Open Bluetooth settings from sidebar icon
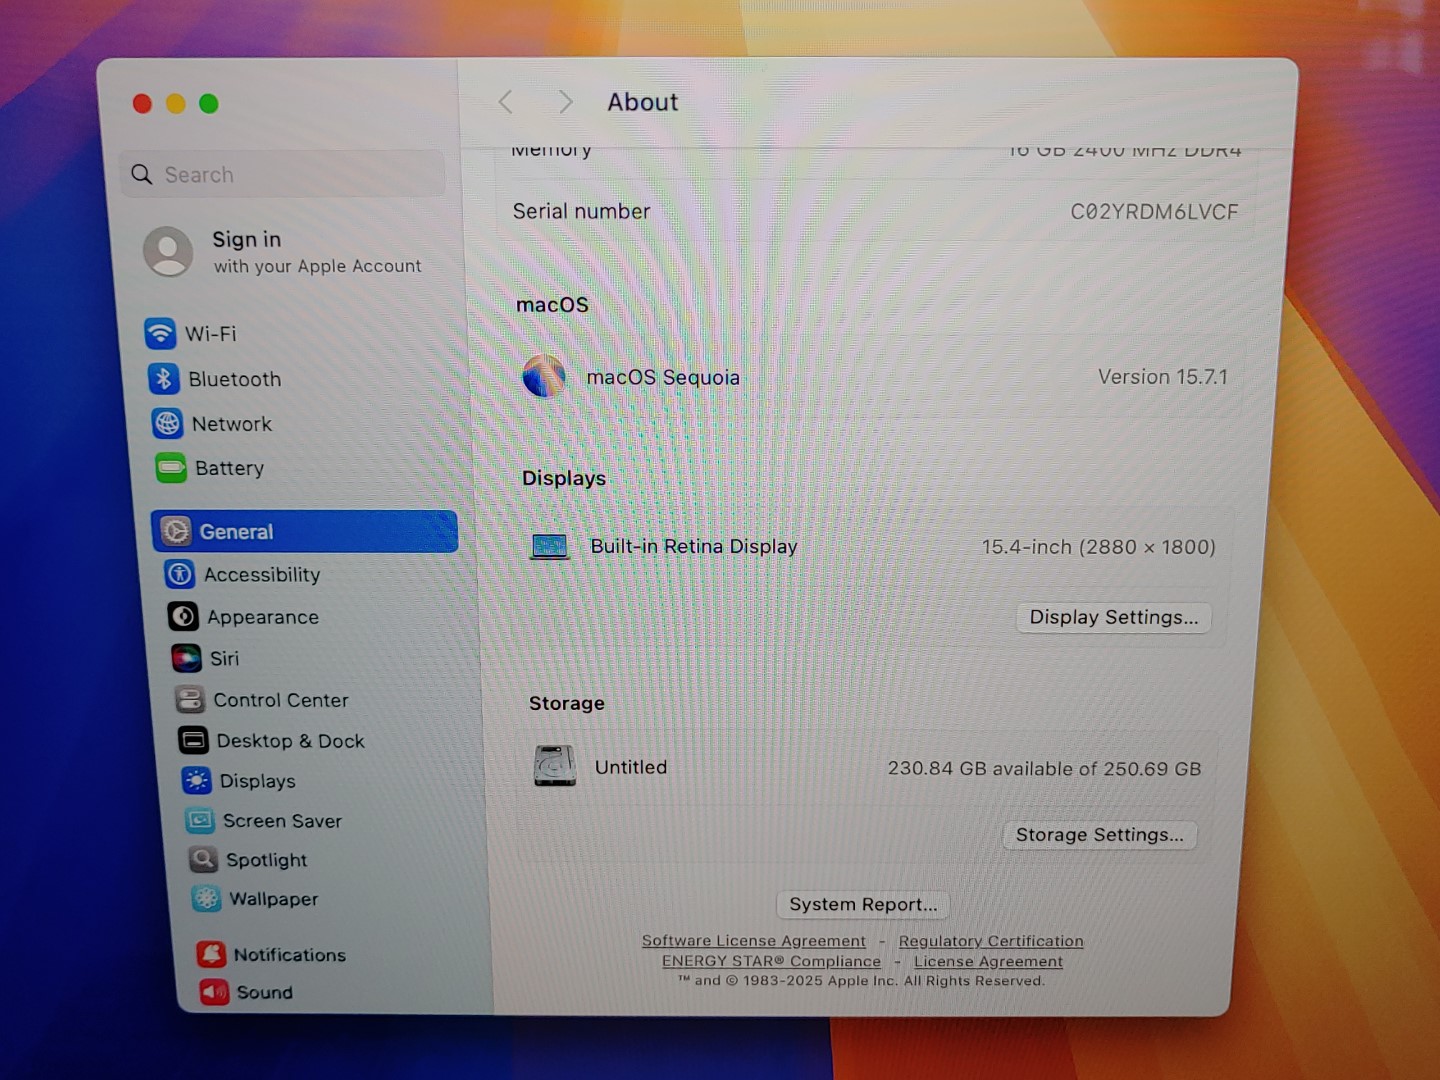 click(164, 379)
